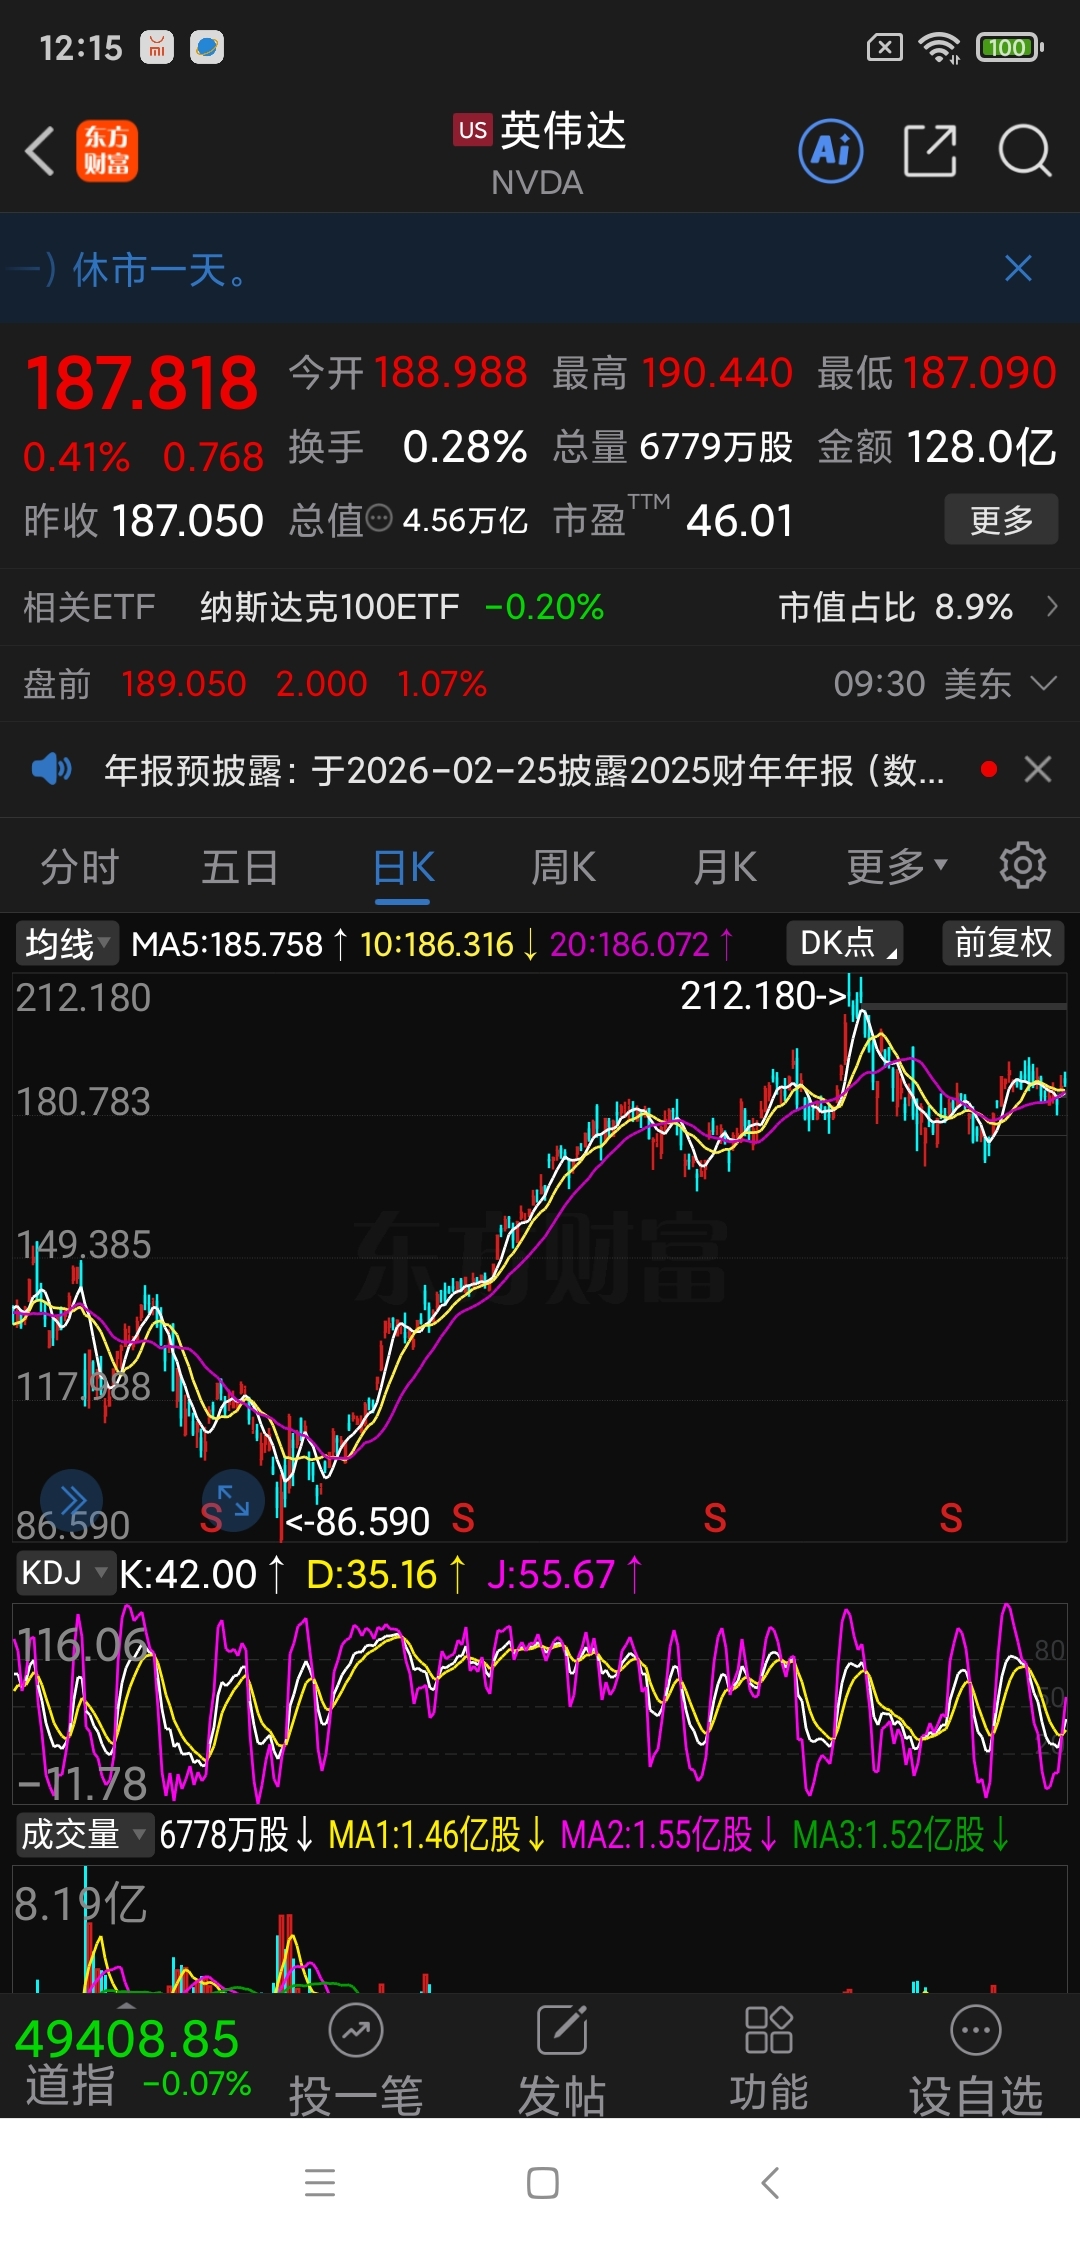The height and width of the screenshot is (2248, 1080).
Task: Tap the 总值 info face icon
Action: pos(379,518)
